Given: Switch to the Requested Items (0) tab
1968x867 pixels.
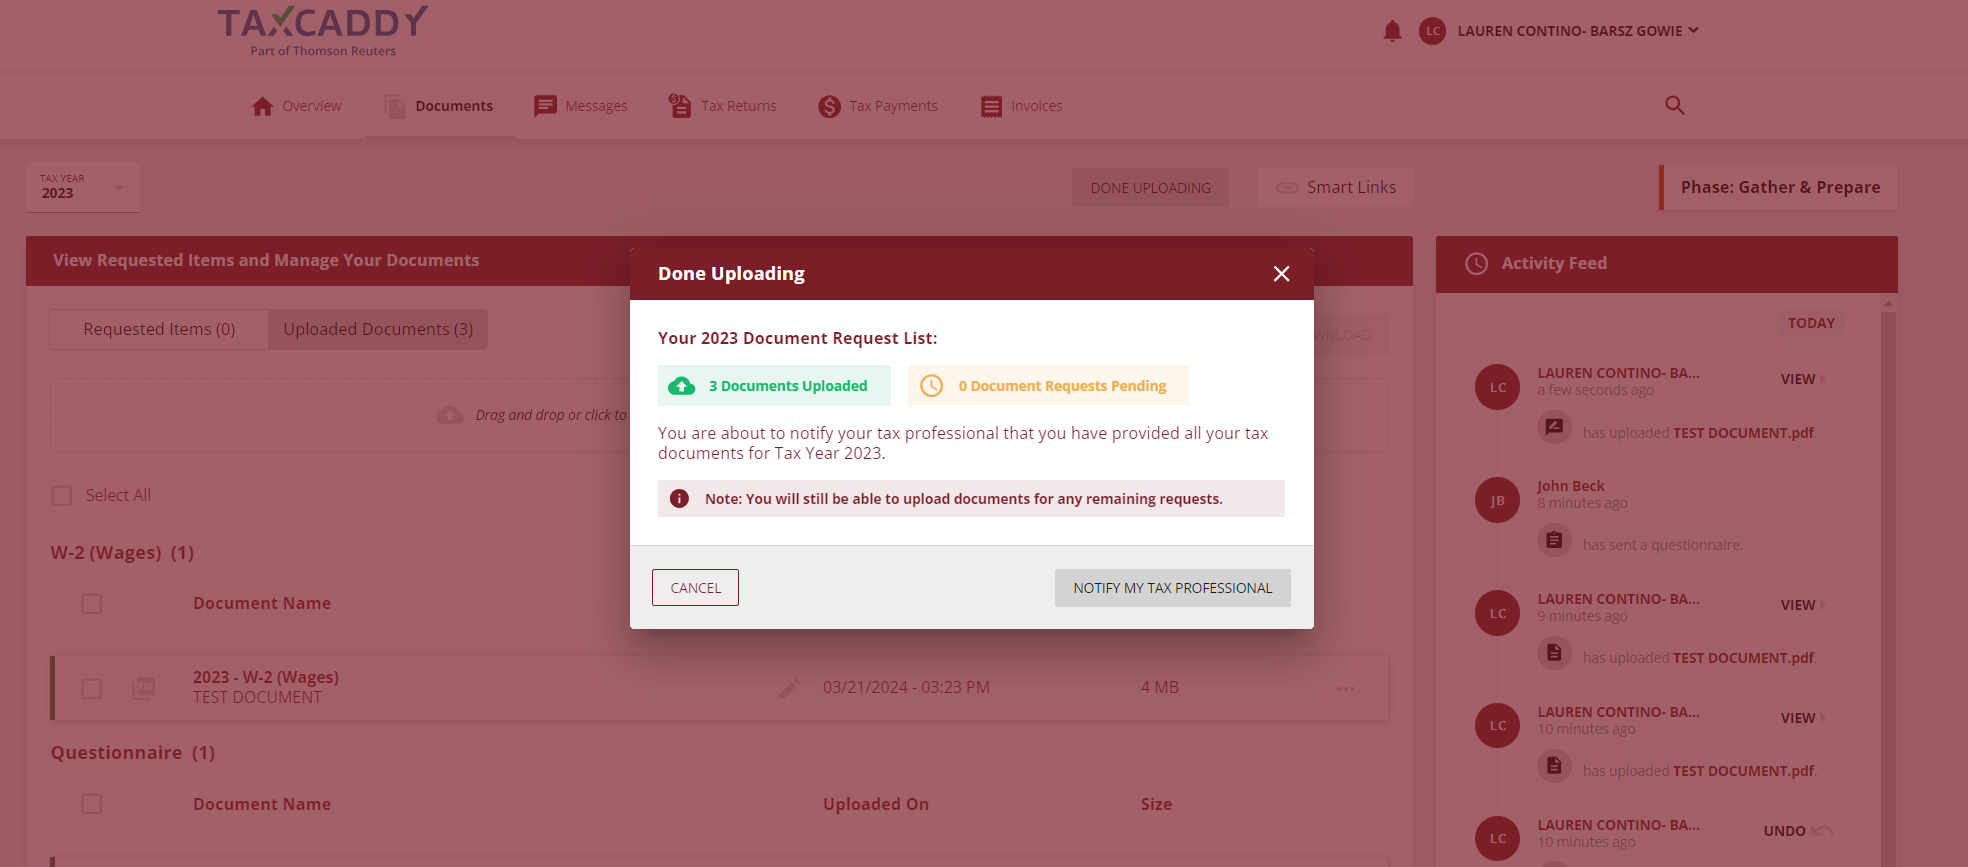Looking at the screenshot, I should click(159, 329).
